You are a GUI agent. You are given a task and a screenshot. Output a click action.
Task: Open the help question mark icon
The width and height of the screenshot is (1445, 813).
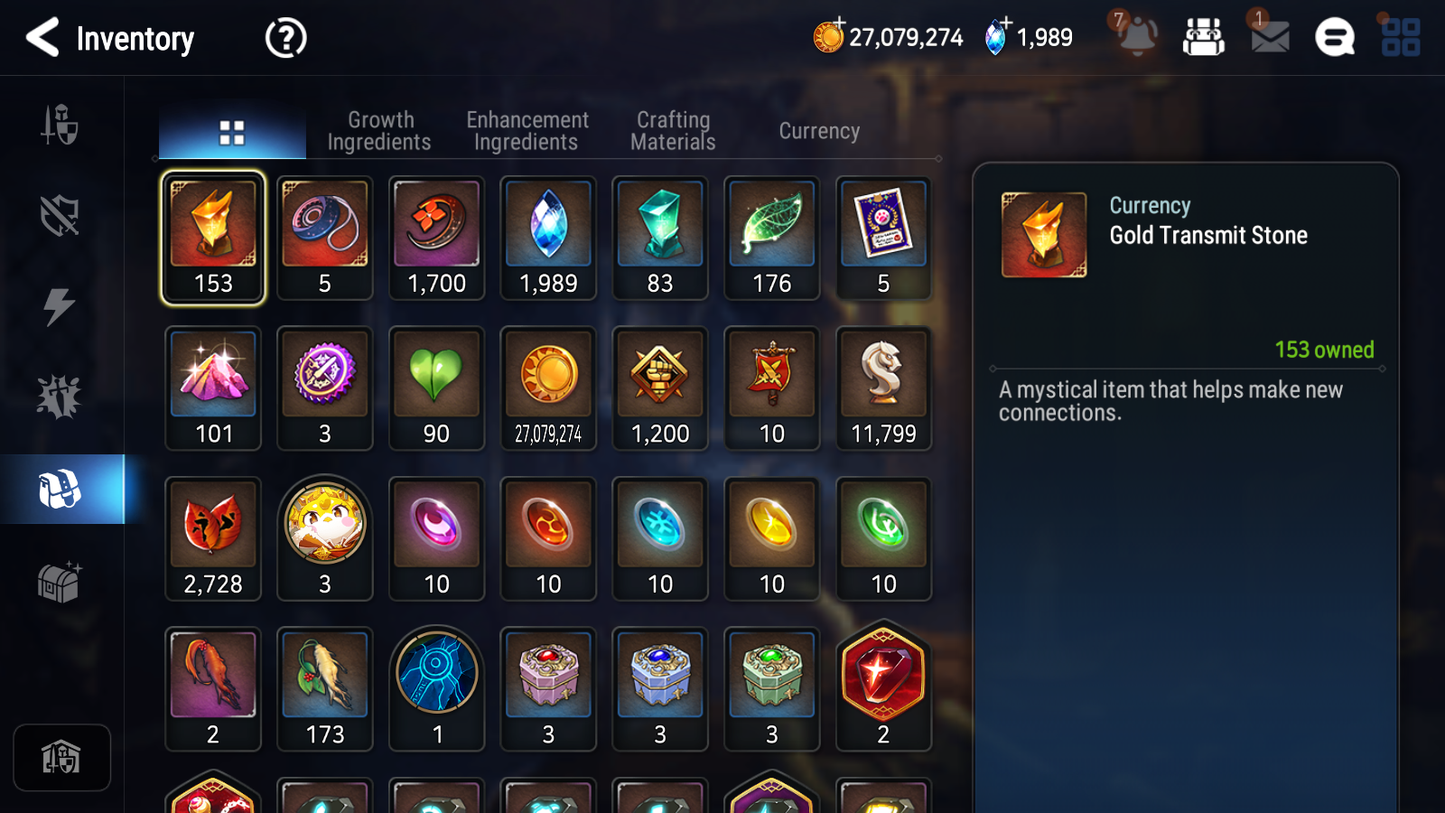pyautogui.click(x=286, y=38)
